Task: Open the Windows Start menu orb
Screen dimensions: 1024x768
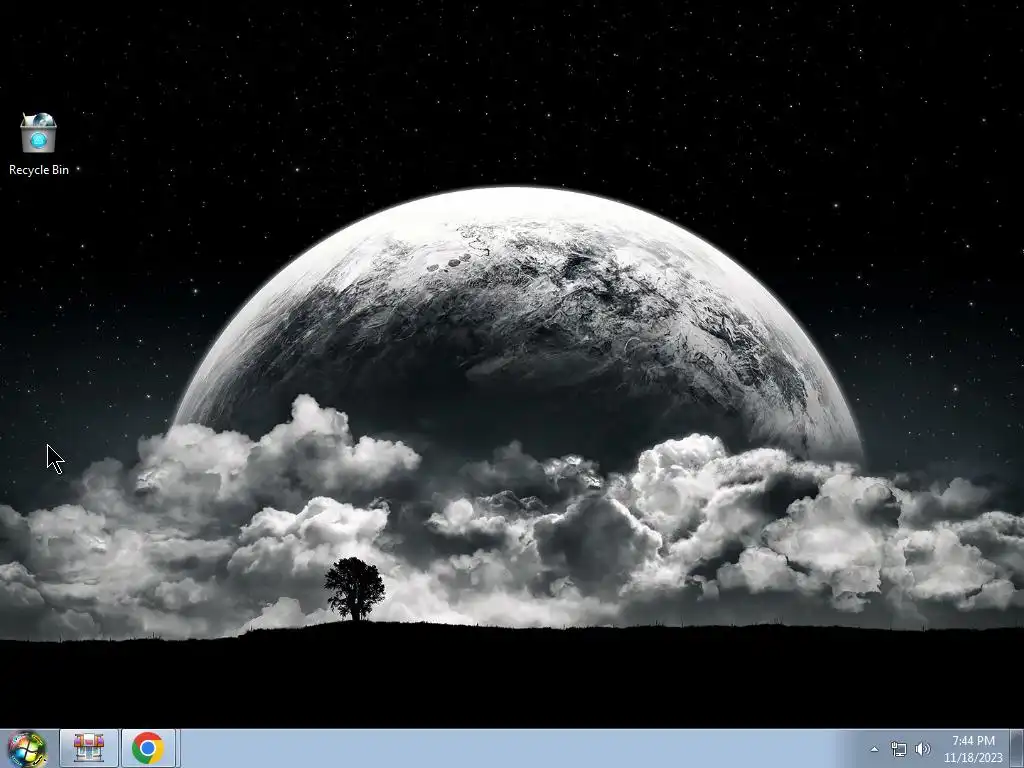Action: 26,748
